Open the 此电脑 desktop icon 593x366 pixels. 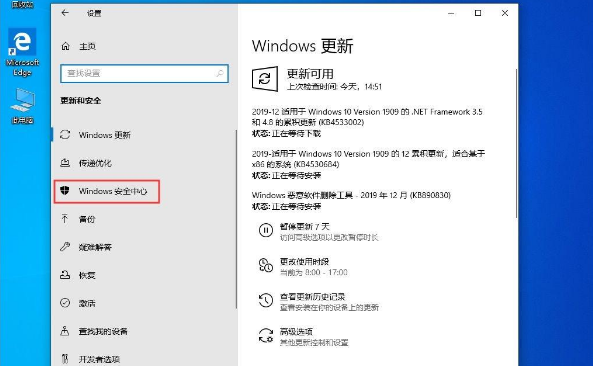(22, 106)
